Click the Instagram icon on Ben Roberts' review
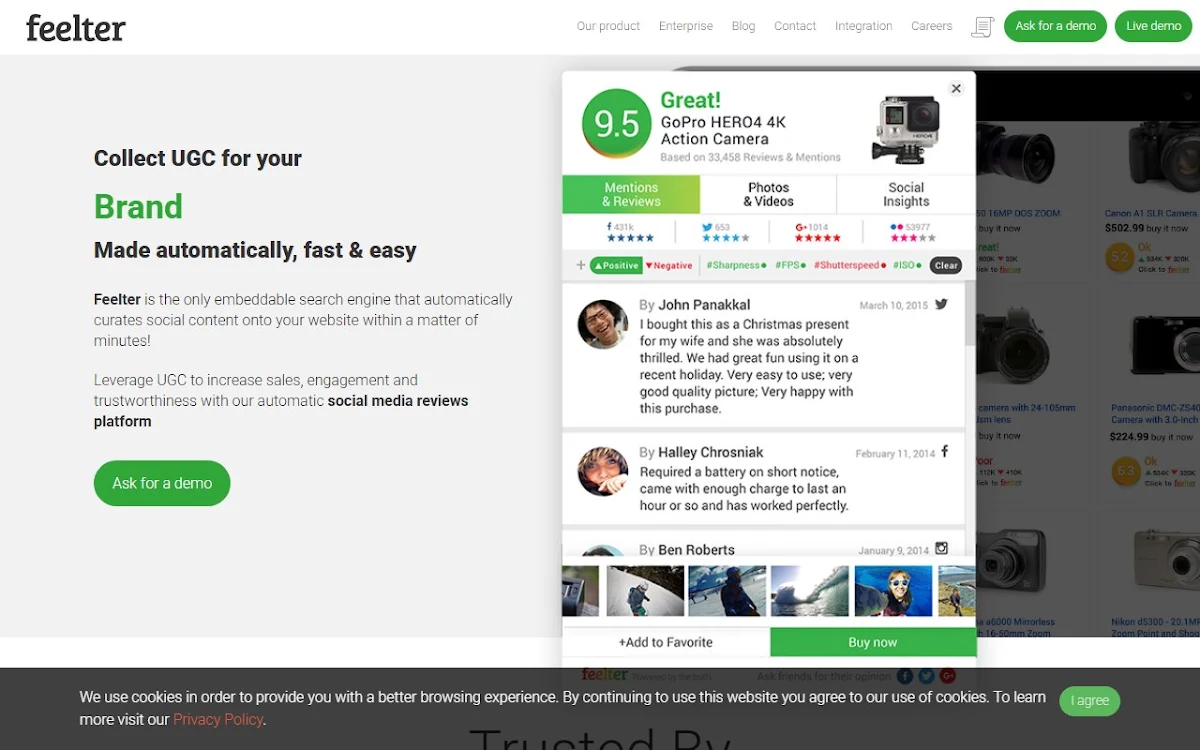The width and height of the screenshot is (1200, 750). click(x=941, y=548)
